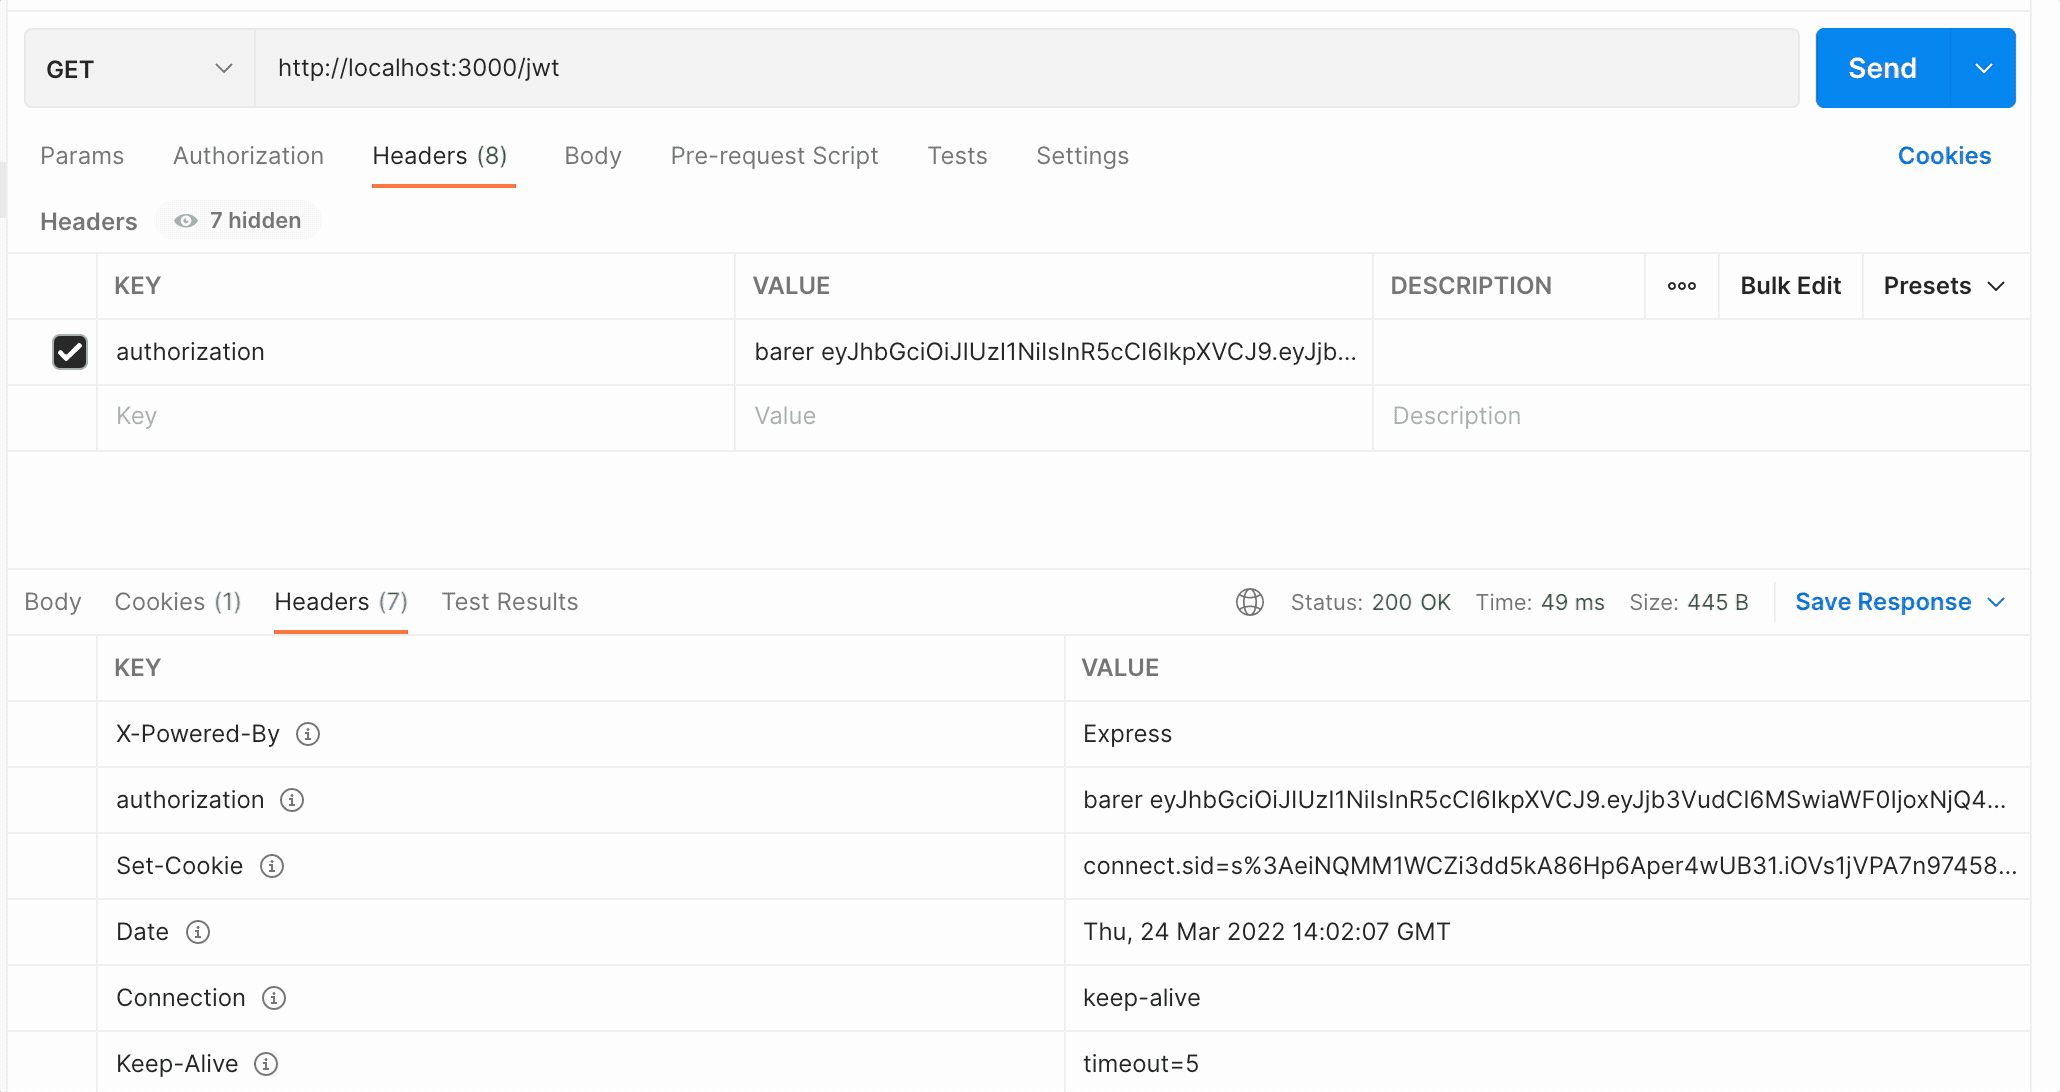Click the Bulk Edit button
The image size is (2060, 1092).
1790,286
